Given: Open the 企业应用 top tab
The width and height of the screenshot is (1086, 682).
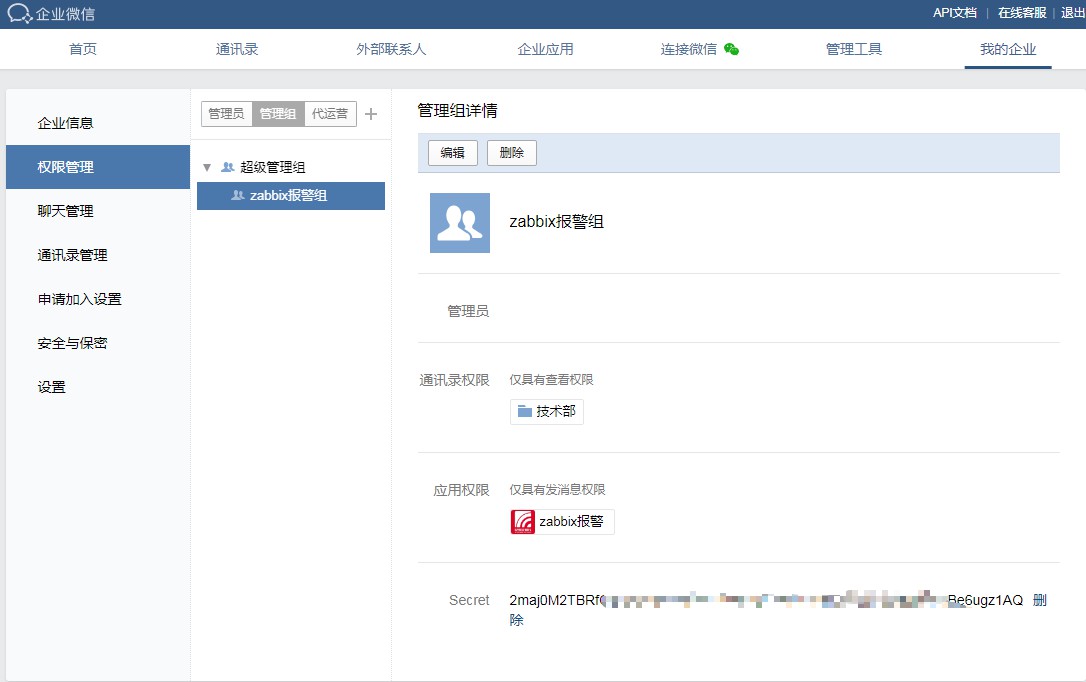Looking at the screenshot, I should [x=546, y=49].
